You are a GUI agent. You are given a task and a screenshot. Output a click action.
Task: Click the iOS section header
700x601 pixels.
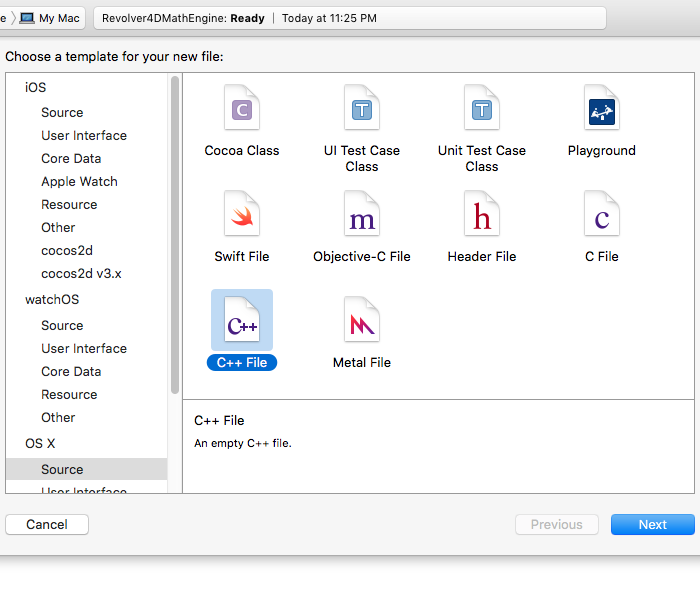point(35,87)
